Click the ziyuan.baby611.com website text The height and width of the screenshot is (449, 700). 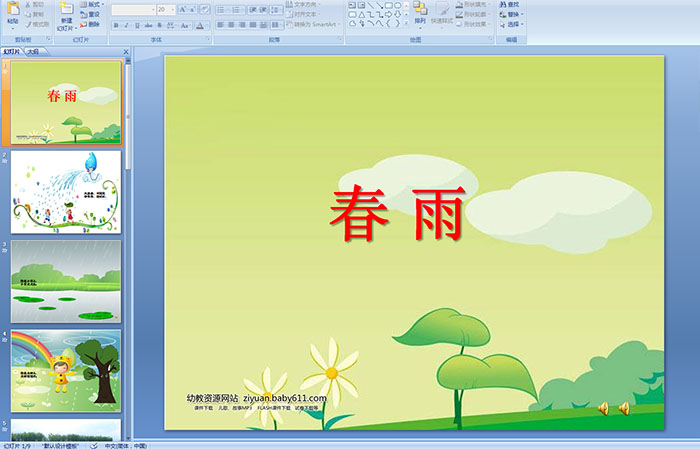(285, 398)
